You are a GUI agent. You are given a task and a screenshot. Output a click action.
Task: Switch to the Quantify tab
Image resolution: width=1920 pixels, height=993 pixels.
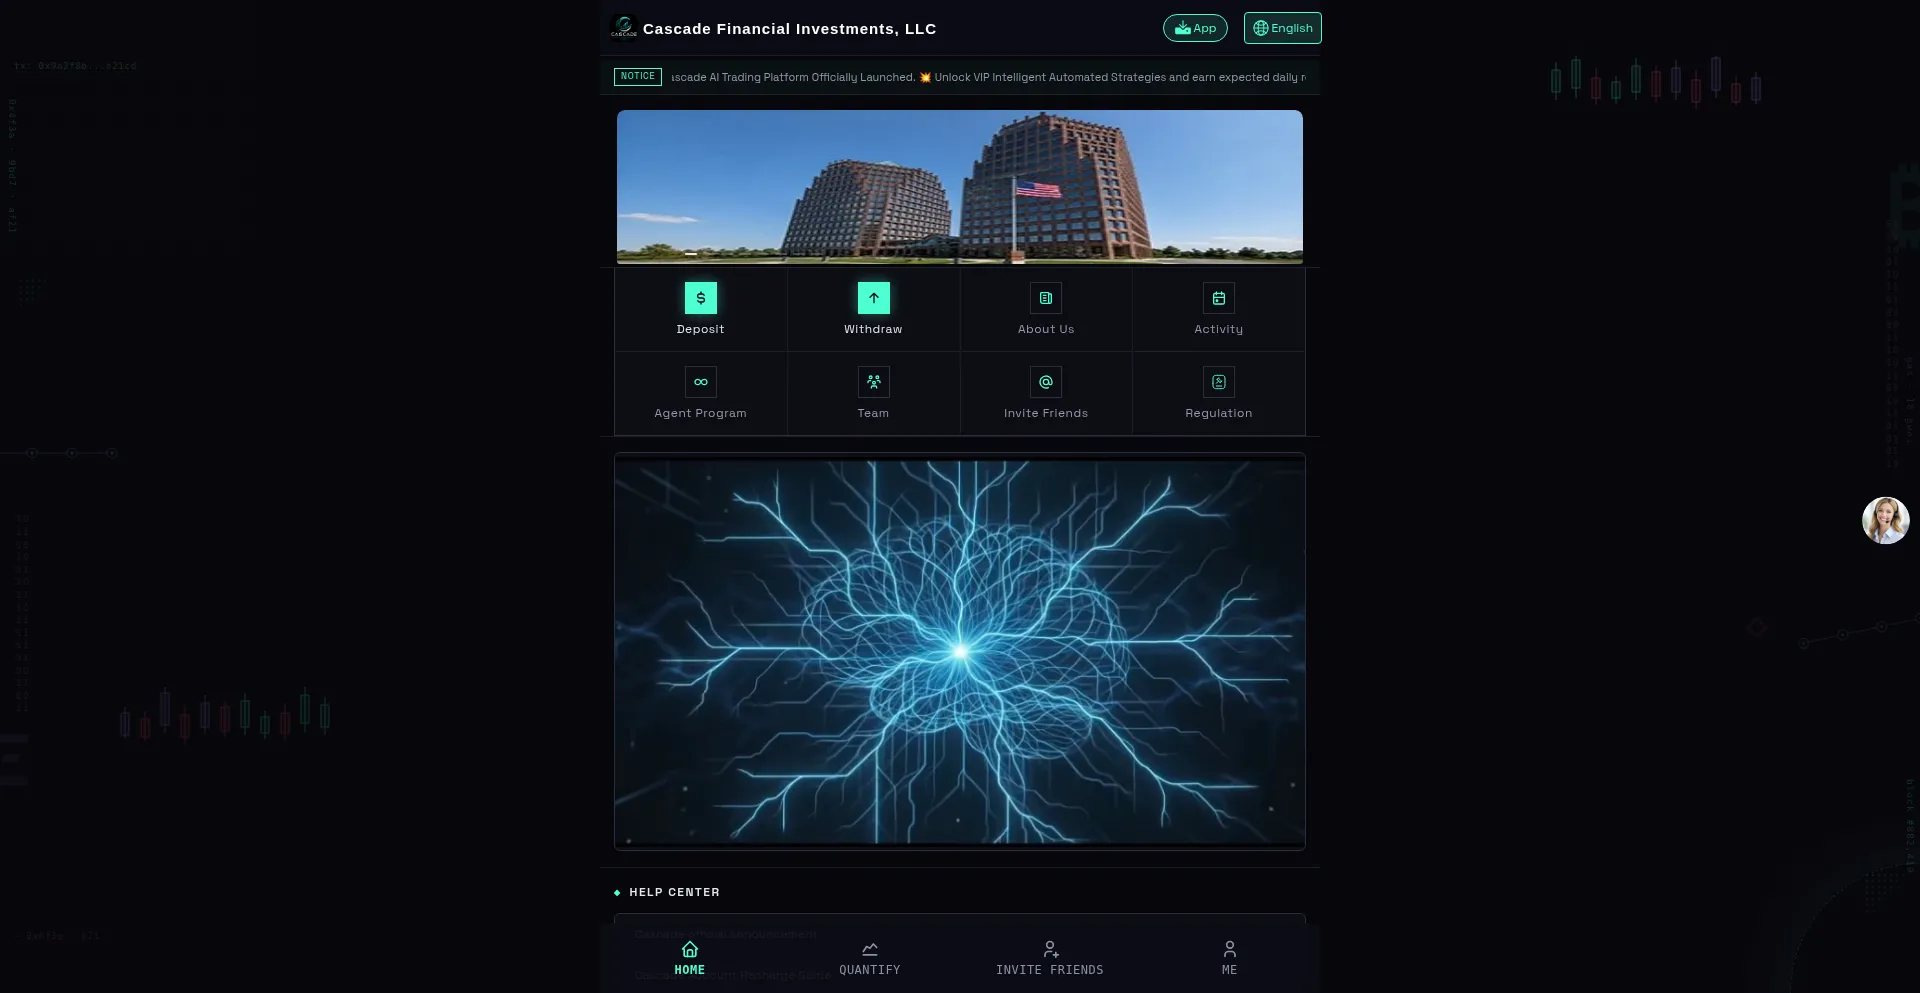(x=870, y=958)
